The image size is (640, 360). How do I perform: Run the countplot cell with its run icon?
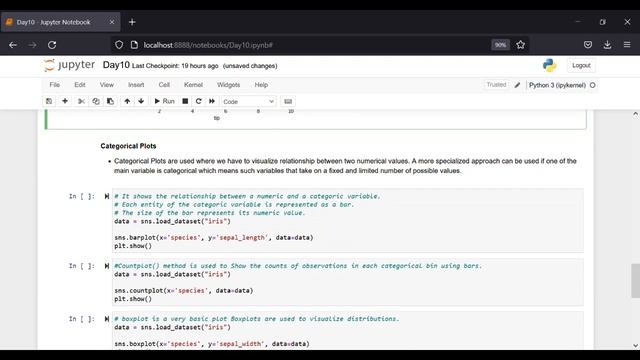tap(107, 266)
